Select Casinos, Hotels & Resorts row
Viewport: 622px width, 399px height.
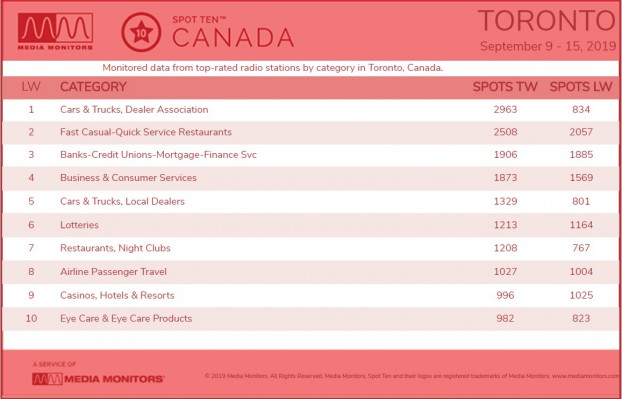click(x=311, y=295)
